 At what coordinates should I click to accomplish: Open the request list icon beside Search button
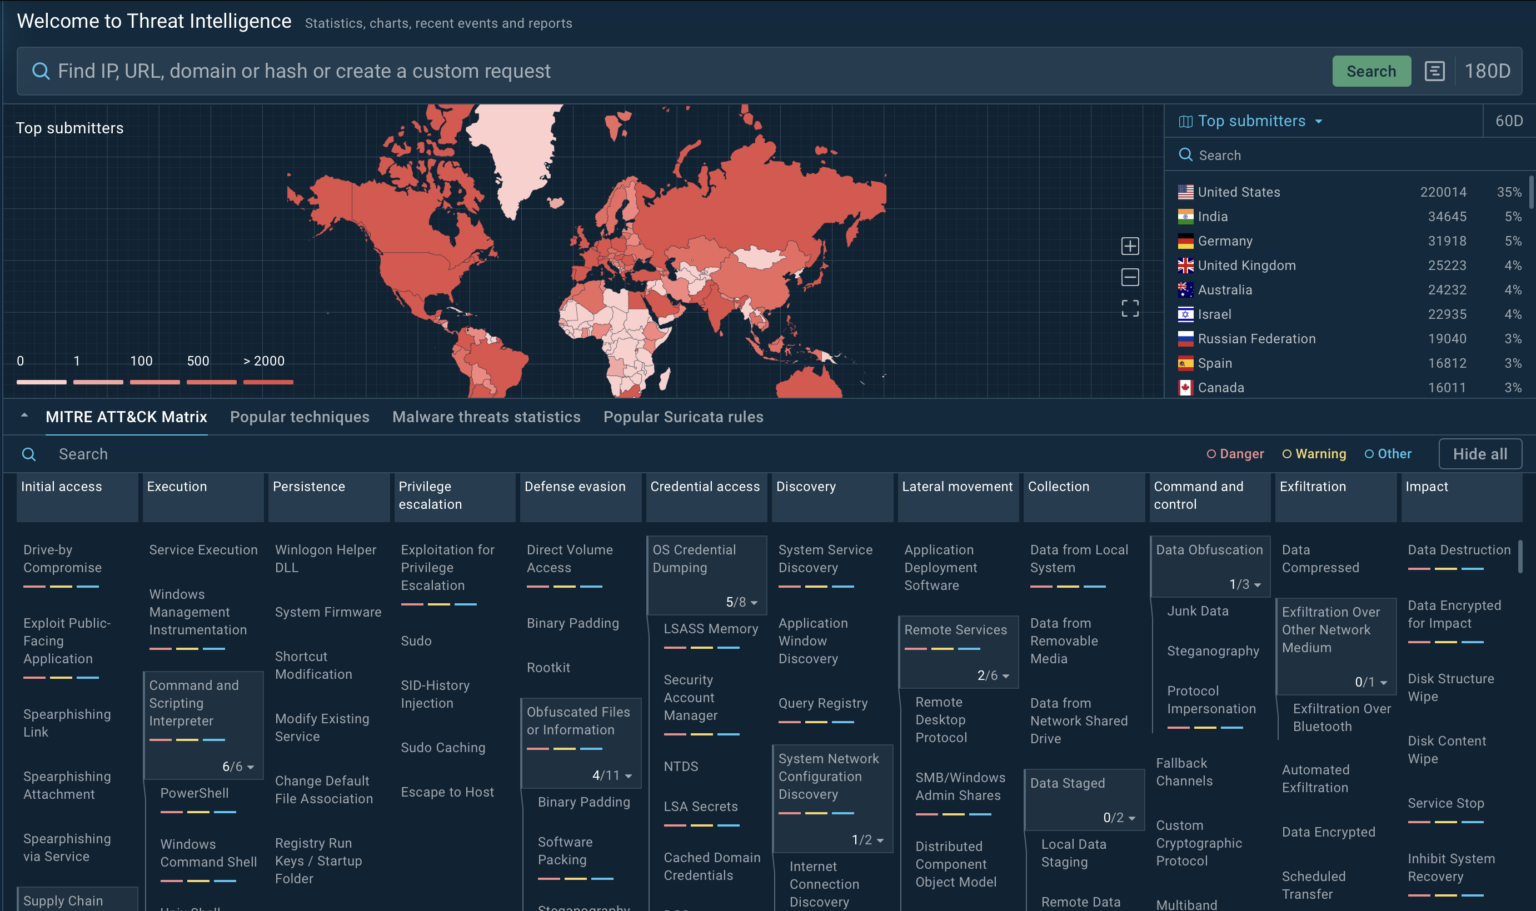(x=1434, y=71)
